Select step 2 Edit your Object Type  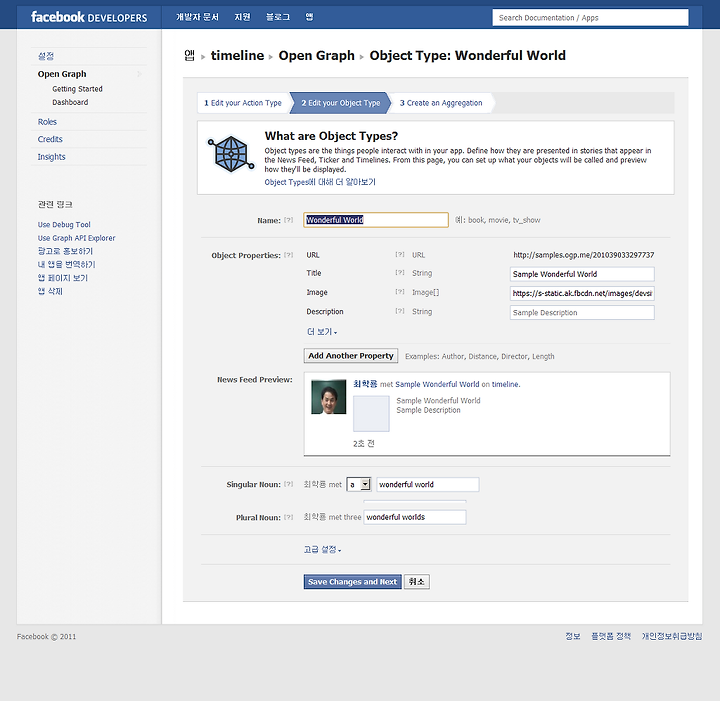340,103
